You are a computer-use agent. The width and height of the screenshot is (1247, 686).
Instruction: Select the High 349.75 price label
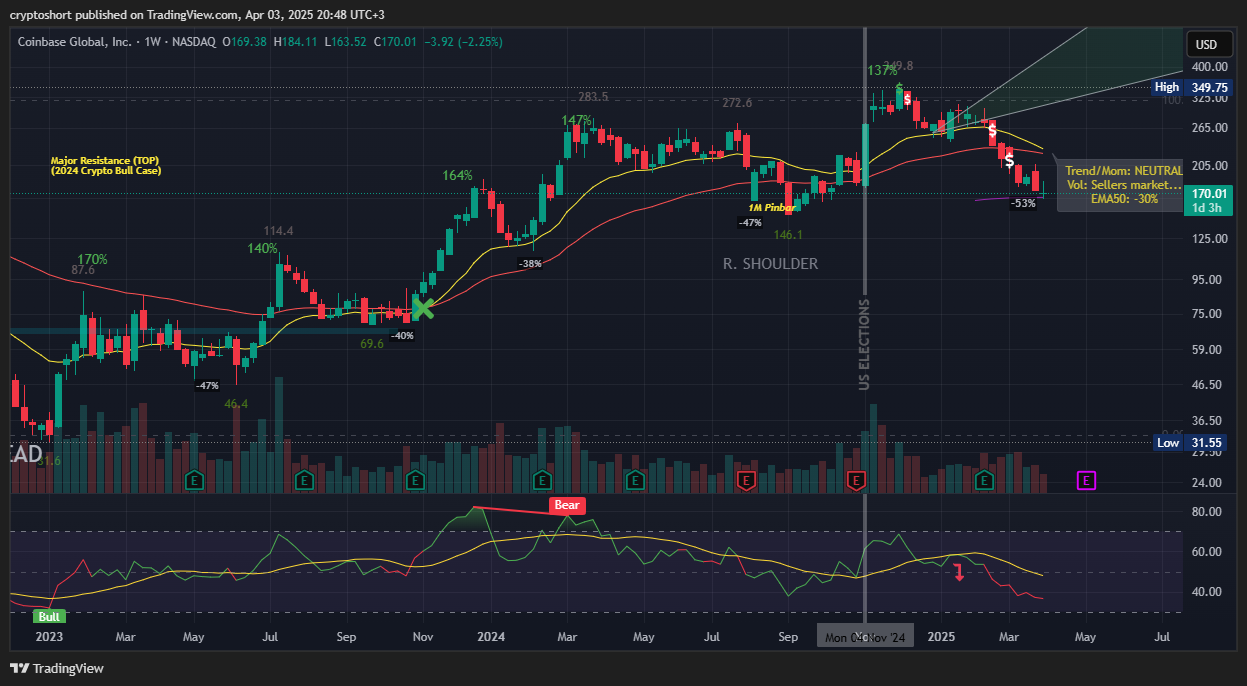coord(1191,87)
